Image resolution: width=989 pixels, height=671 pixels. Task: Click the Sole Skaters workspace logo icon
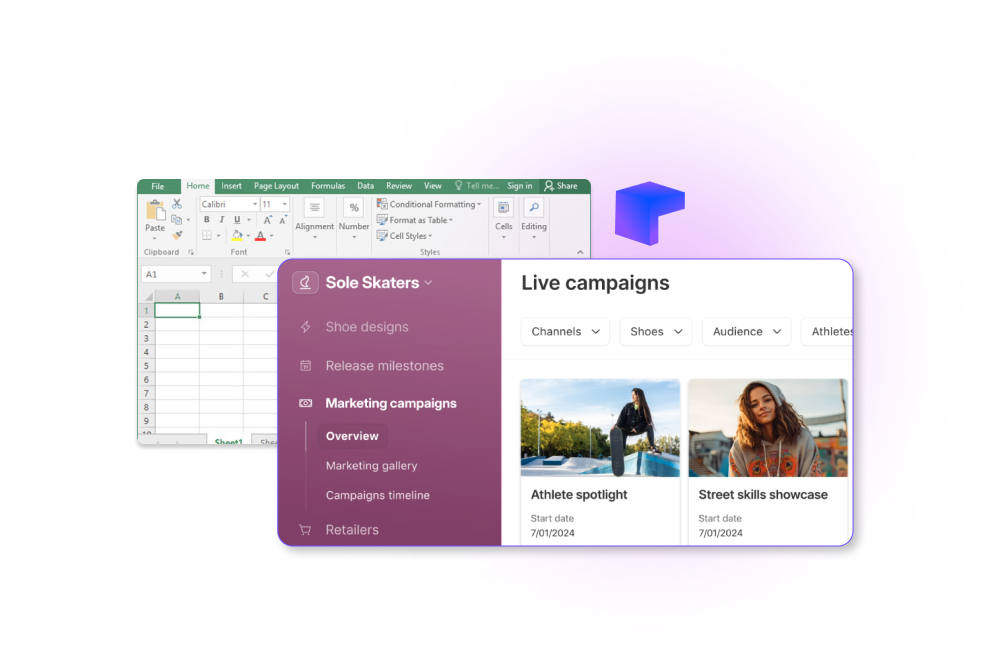pyautogui.click(x=305, y=283)
